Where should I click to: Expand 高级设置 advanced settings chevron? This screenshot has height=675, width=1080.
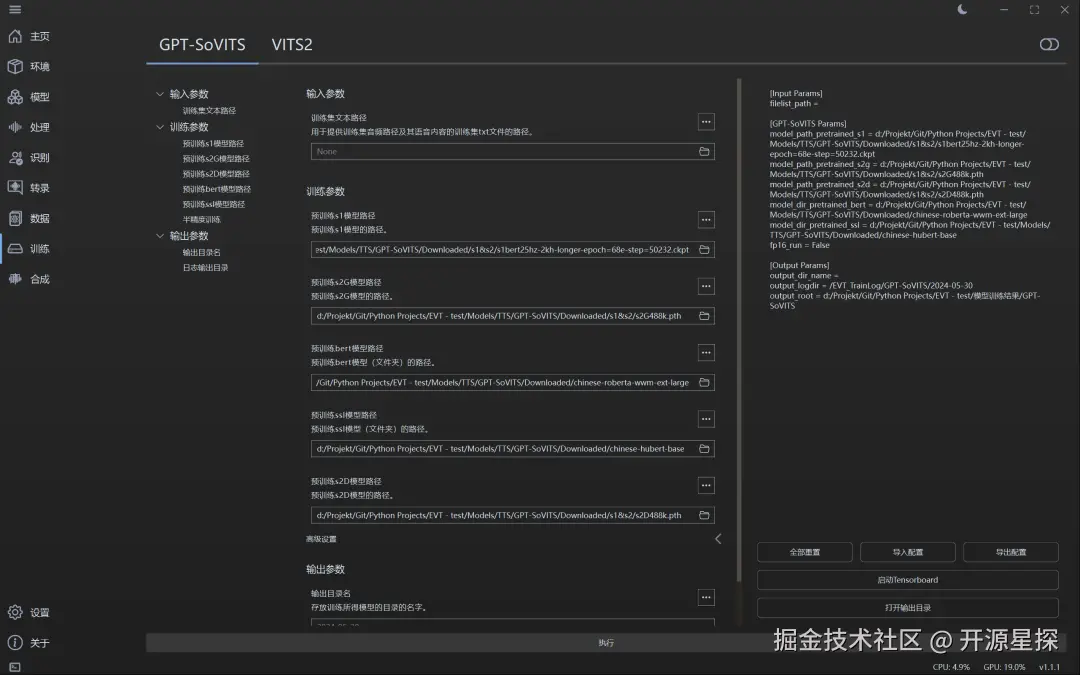coord(718,539)
